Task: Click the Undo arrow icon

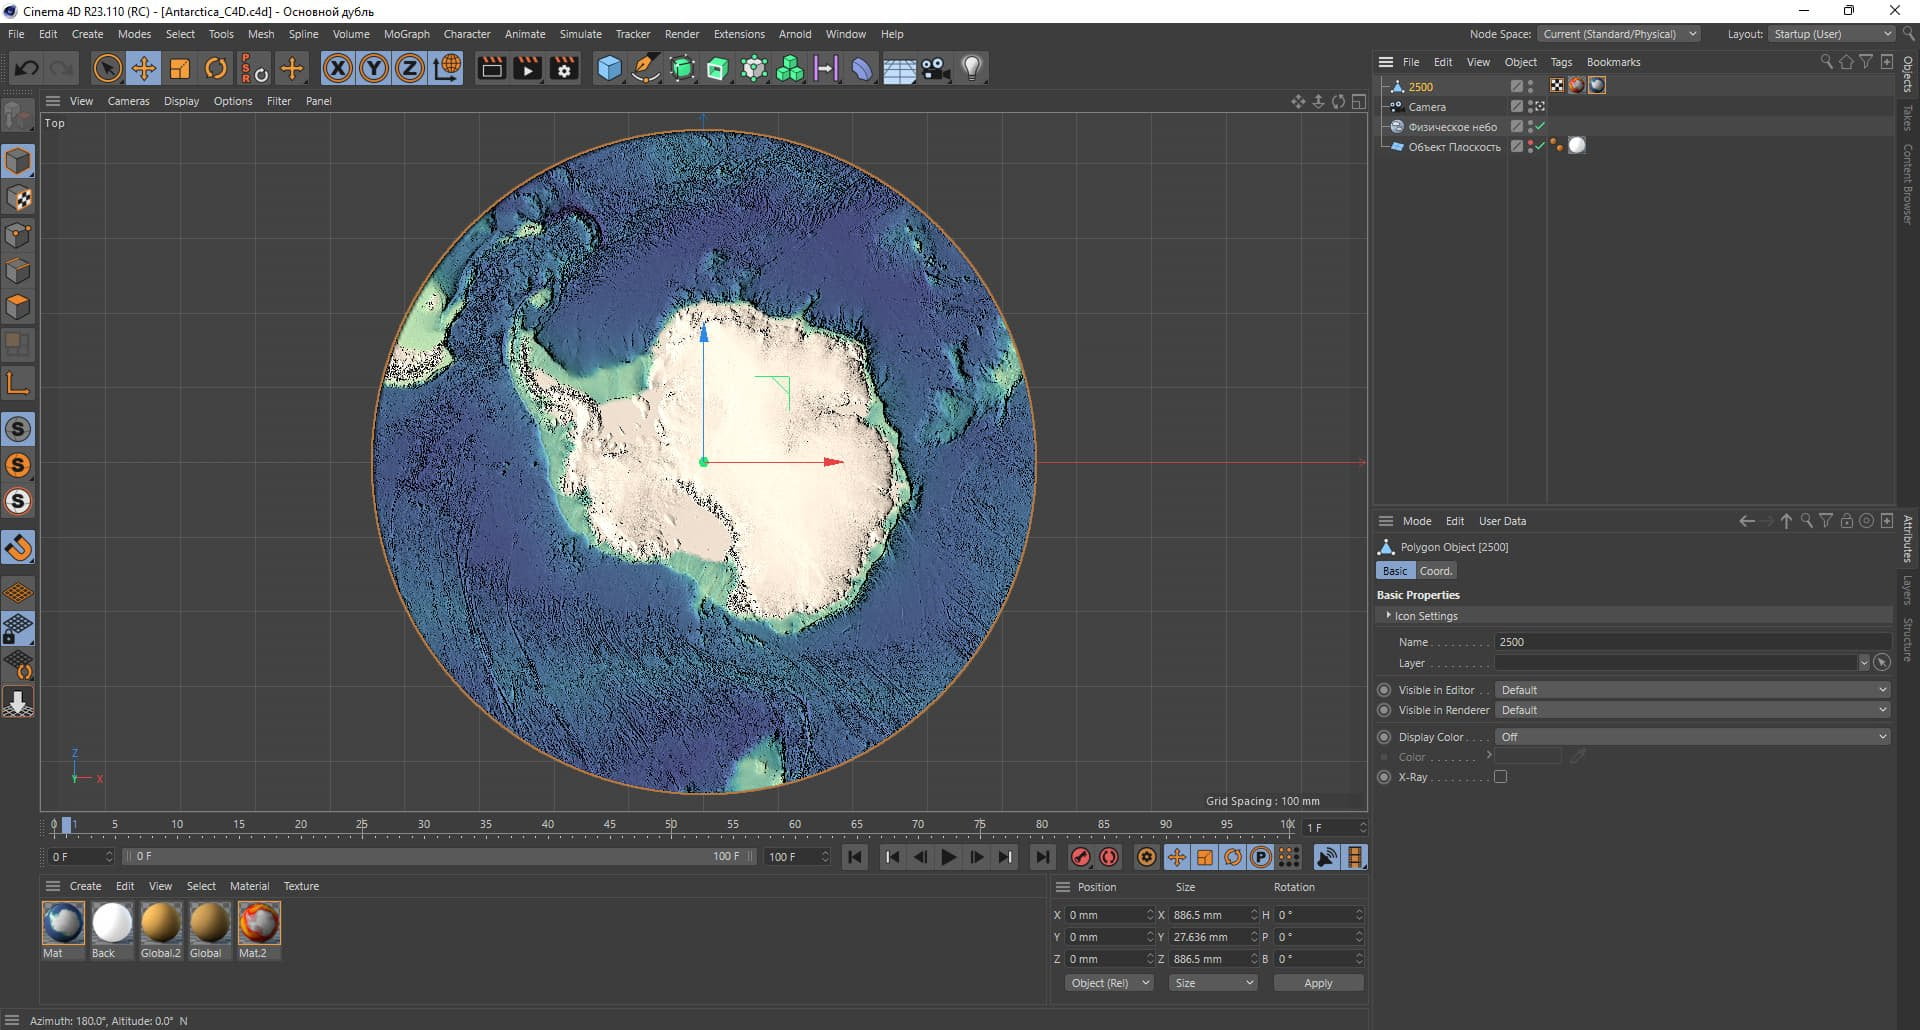Action: click(x=27, y=68)
